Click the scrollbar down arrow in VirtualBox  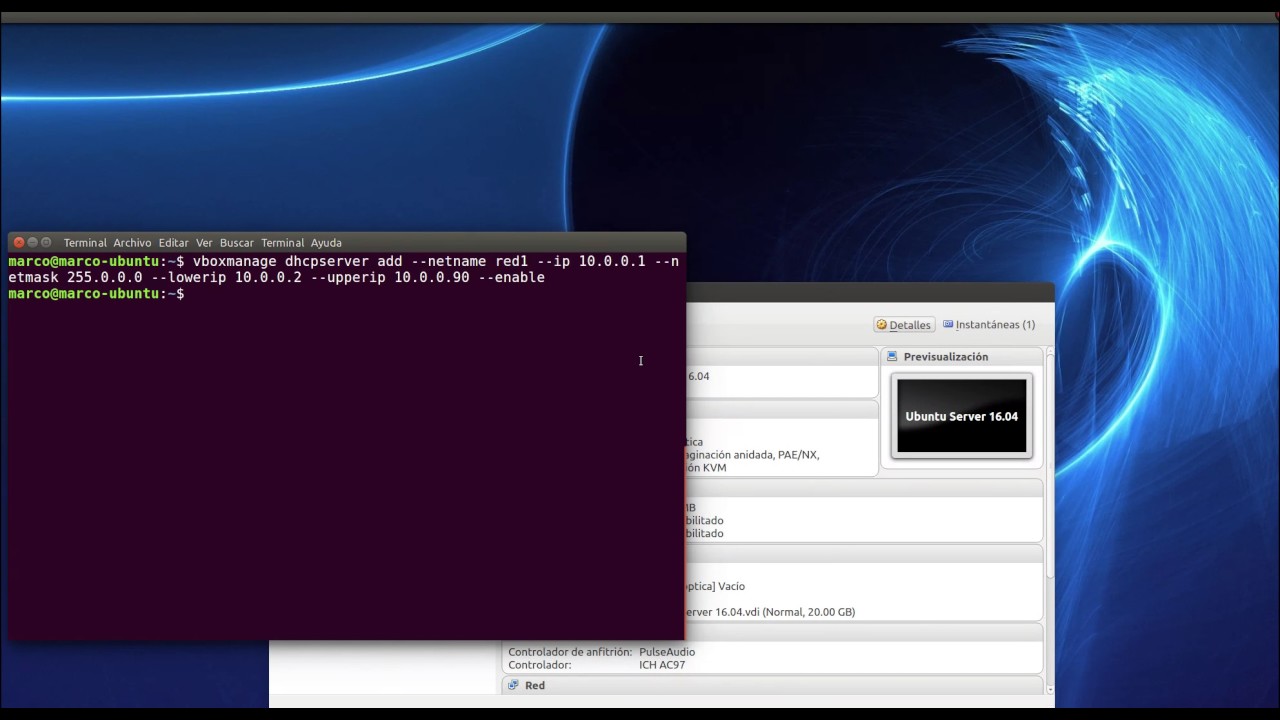point(1049,689)
